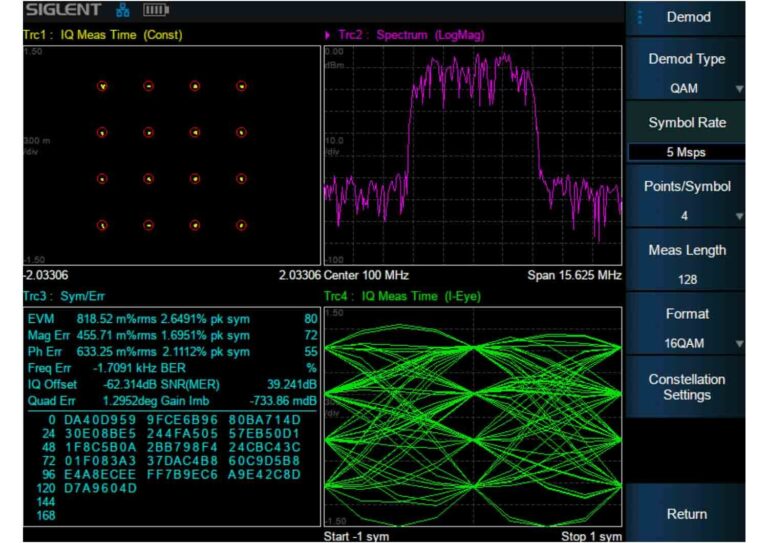Screen dimensions: 768x543
Task: Select Trc3 Sym/Err trace title
Action: 64,296
